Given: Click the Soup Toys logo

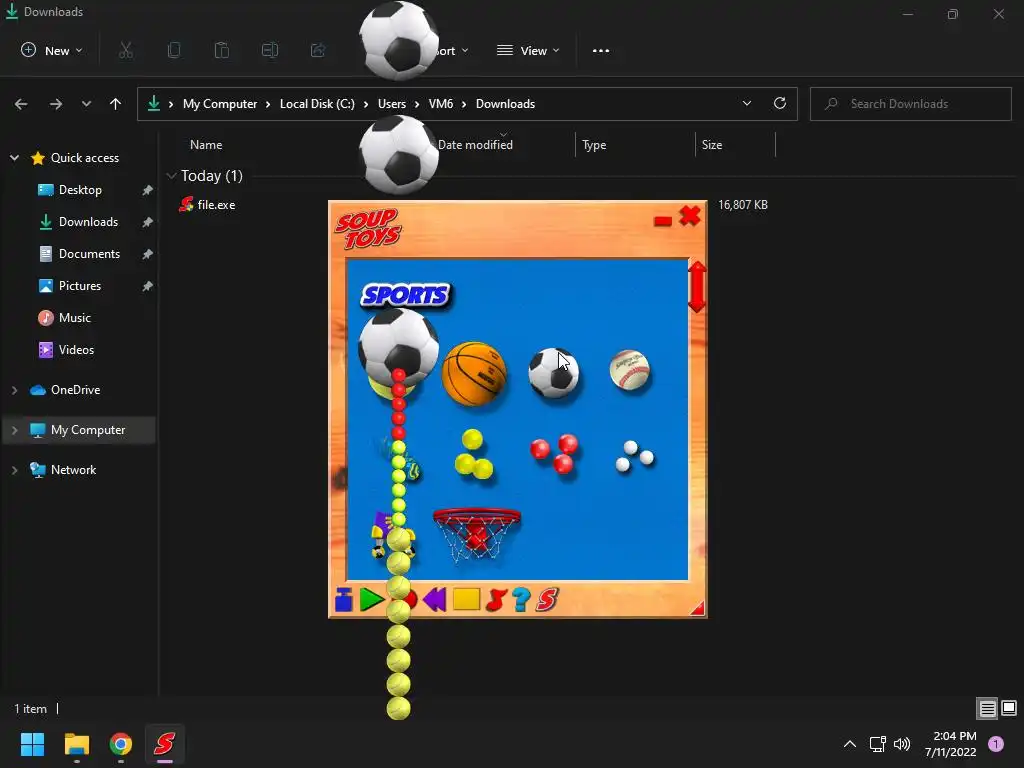Looking at the screenshot, I should pos(369,228).
